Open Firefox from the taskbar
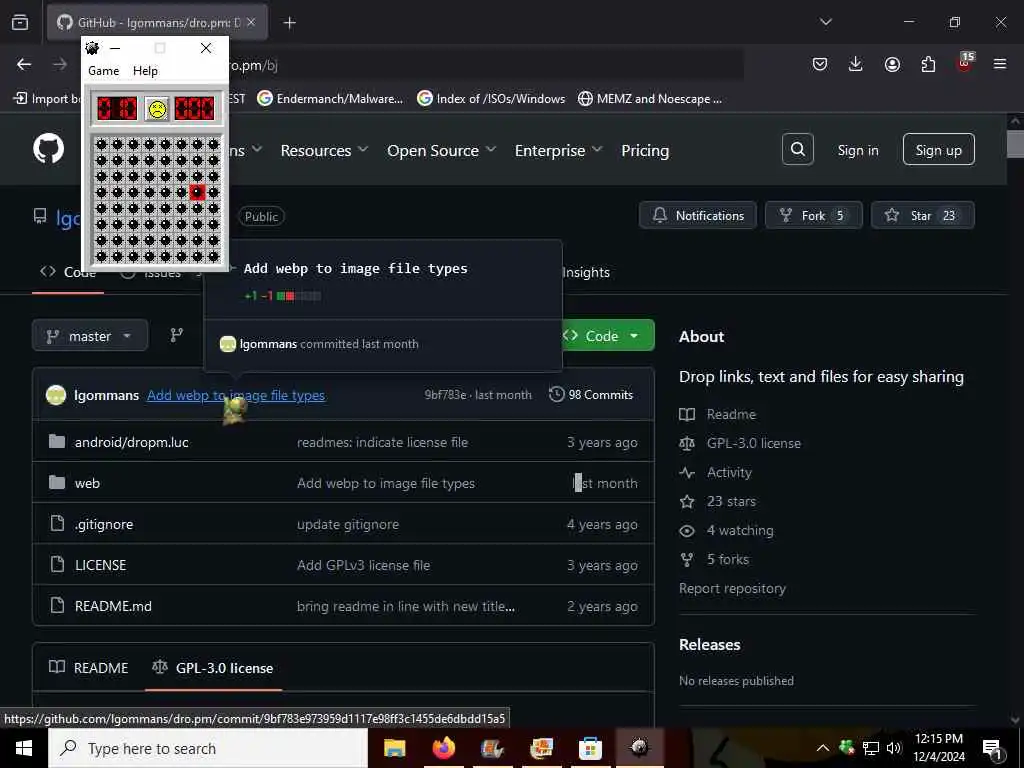This screenshot has height=768, width=1024. coord(443,748)
